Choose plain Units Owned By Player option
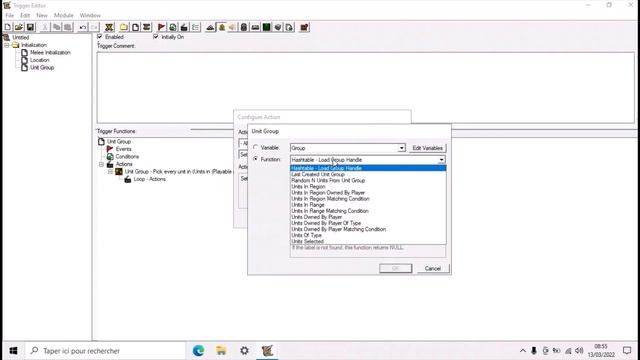The width and height of the screenshot is (640, 360). click(x=368, y=217)
